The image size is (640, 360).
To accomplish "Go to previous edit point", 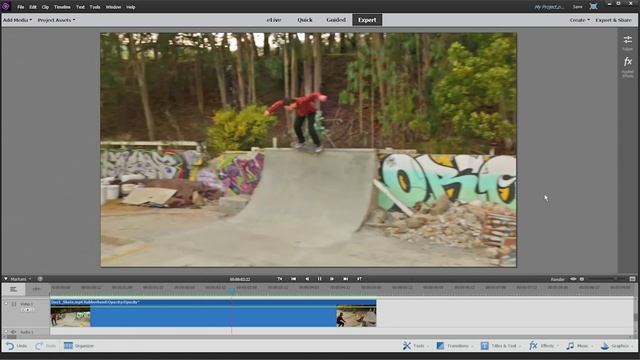I will 293,279.
